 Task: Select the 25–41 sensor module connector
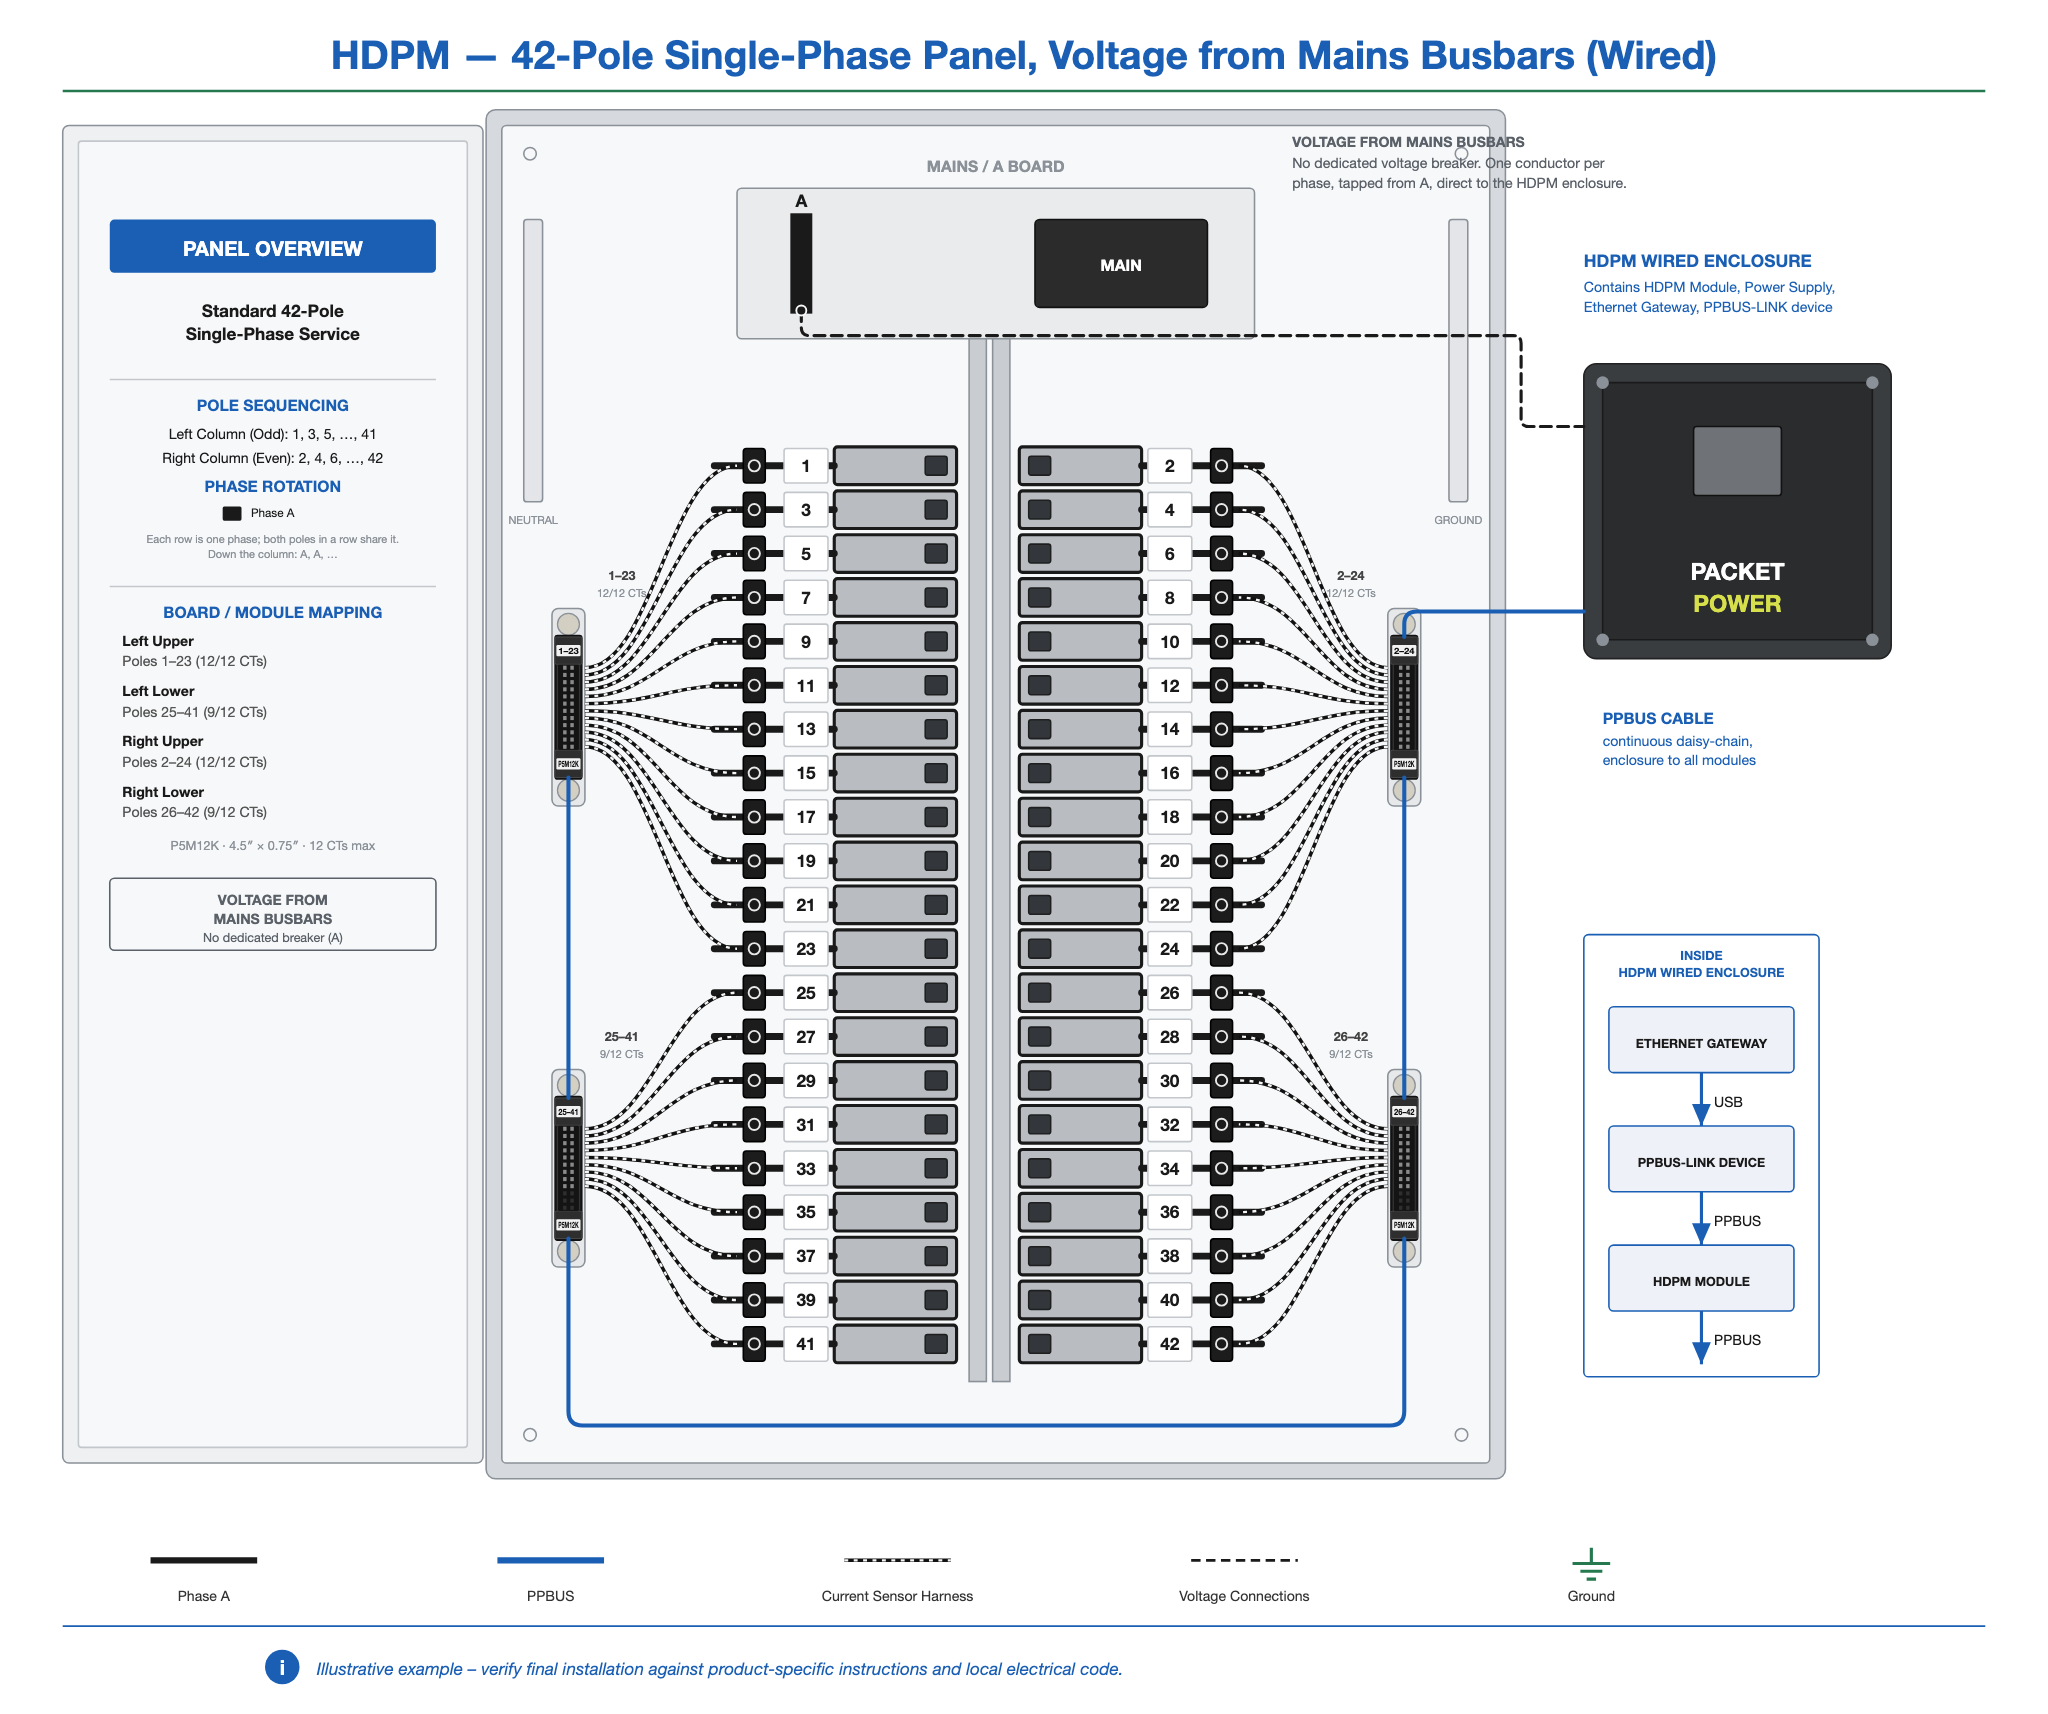(x=568, y=1168)
